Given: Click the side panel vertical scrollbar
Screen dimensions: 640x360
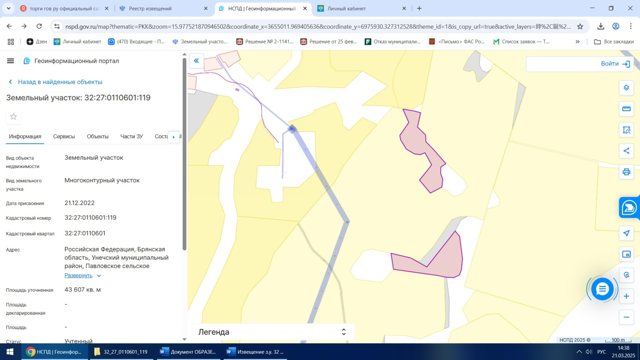Looking at the screenshot, I should (x=184, y=153).
